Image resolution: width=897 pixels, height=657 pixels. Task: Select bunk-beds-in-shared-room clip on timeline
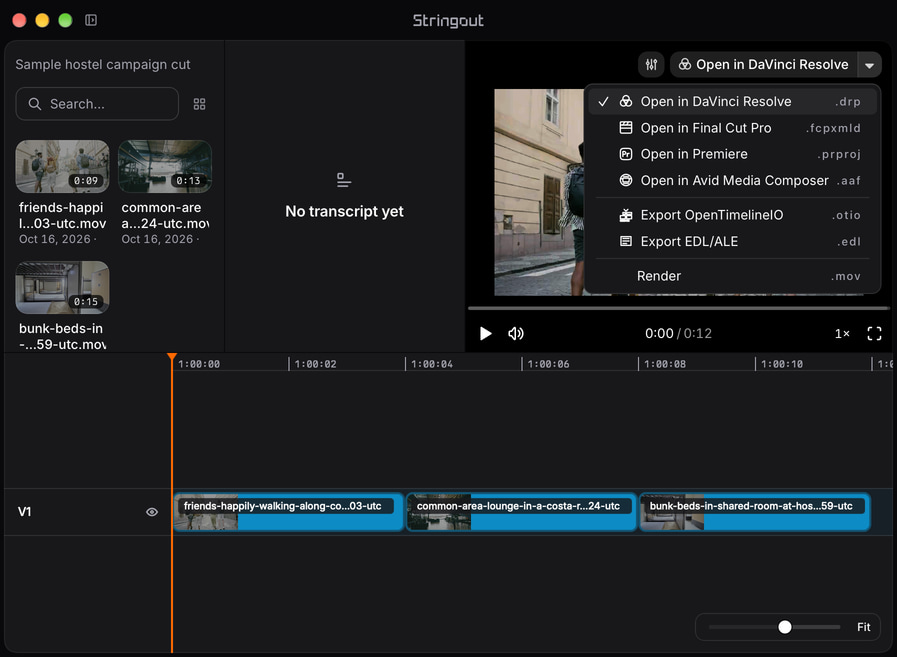755,512
